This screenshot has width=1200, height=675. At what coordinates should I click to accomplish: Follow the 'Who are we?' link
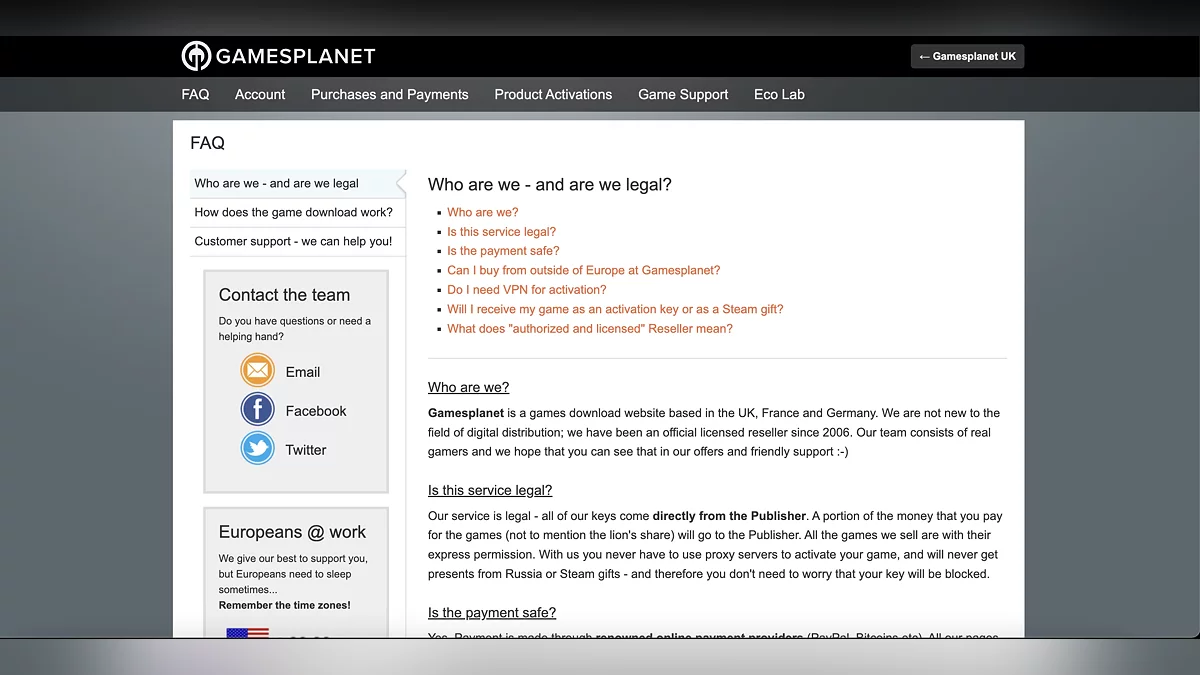[x=482, y=212]
